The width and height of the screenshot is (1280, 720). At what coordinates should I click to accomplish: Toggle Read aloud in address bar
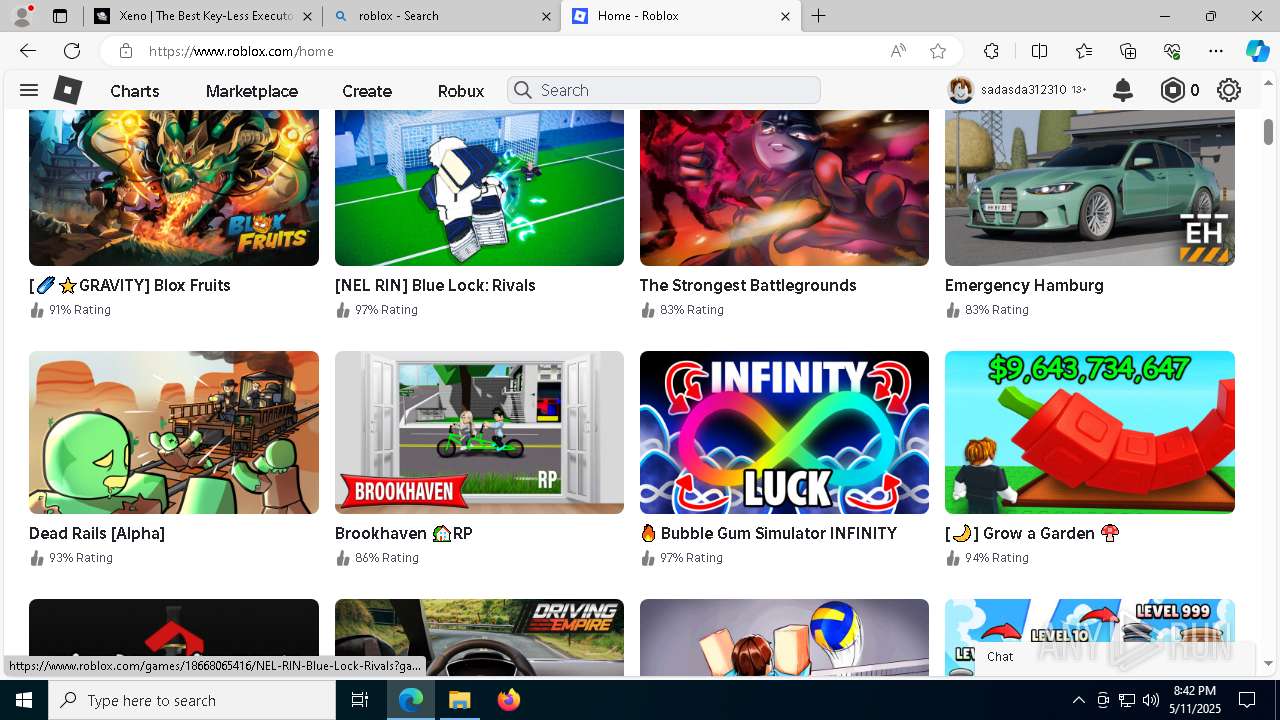(x=898, y=51)
